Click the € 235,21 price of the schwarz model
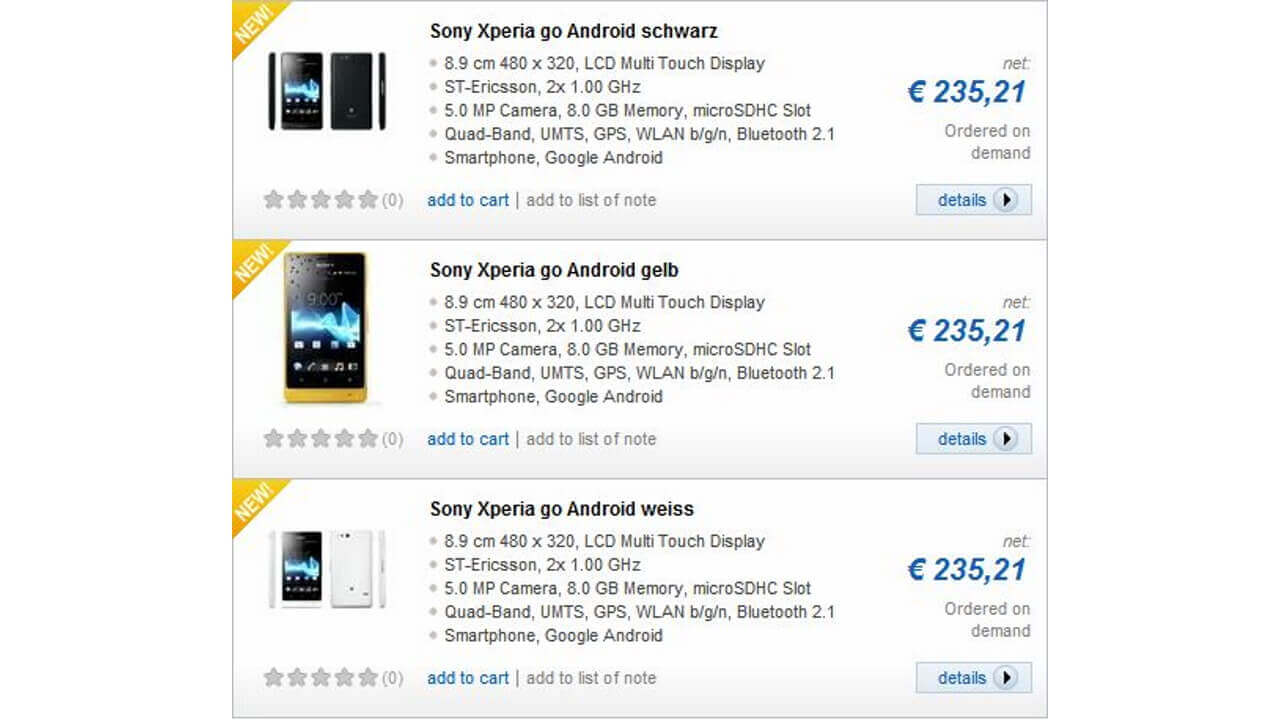The image size is (1280, 720). tap(965, 91)
